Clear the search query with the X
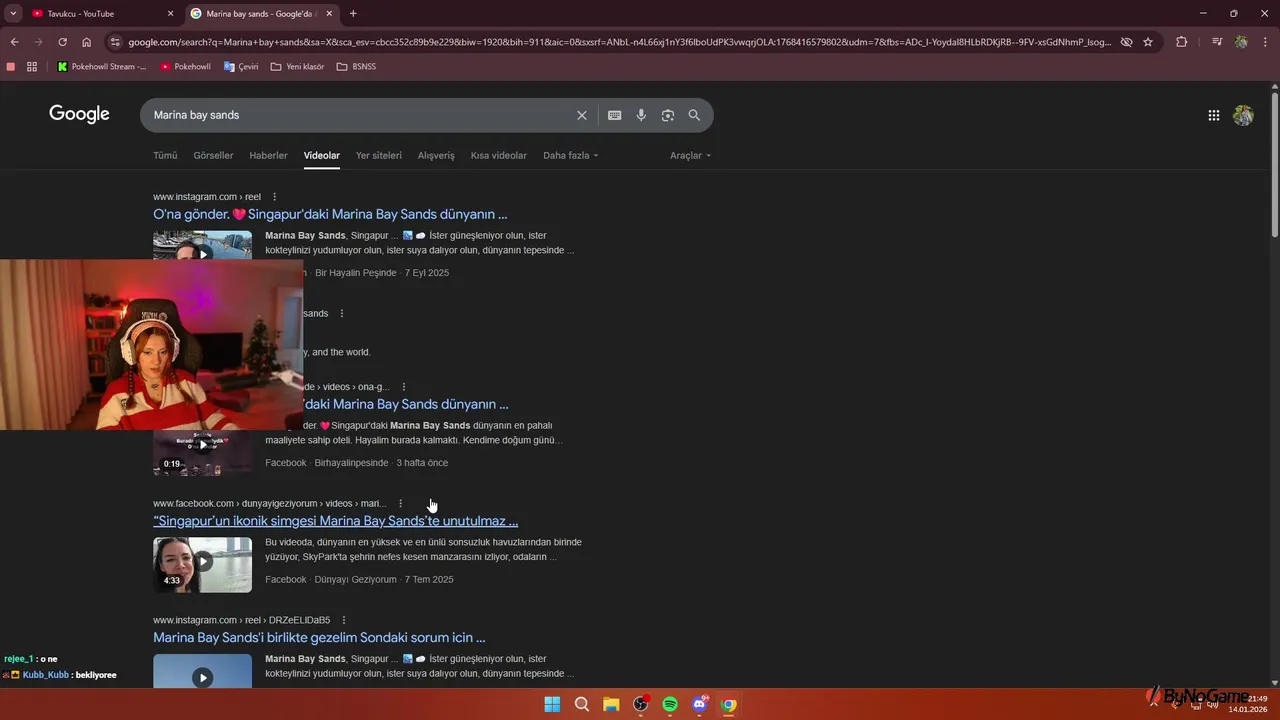1280x720 pixels. 582,115
